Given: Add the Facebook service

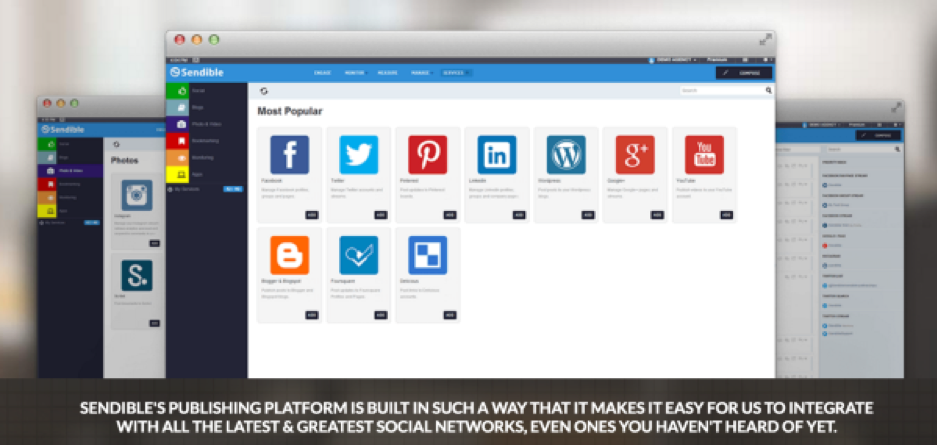Looking at the screenshot, I should coord(312,214).
